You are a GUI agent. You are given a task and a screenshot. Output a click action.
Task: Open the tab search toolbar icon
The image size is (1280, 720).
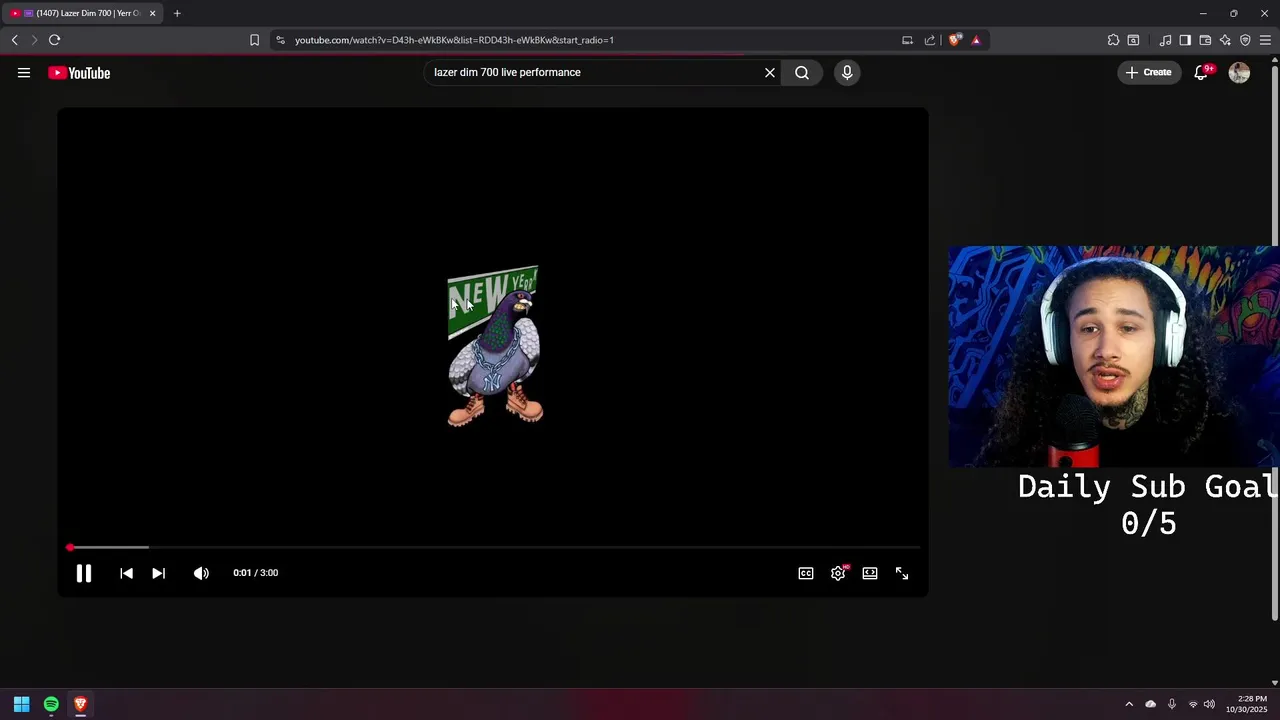[1133, 40]
